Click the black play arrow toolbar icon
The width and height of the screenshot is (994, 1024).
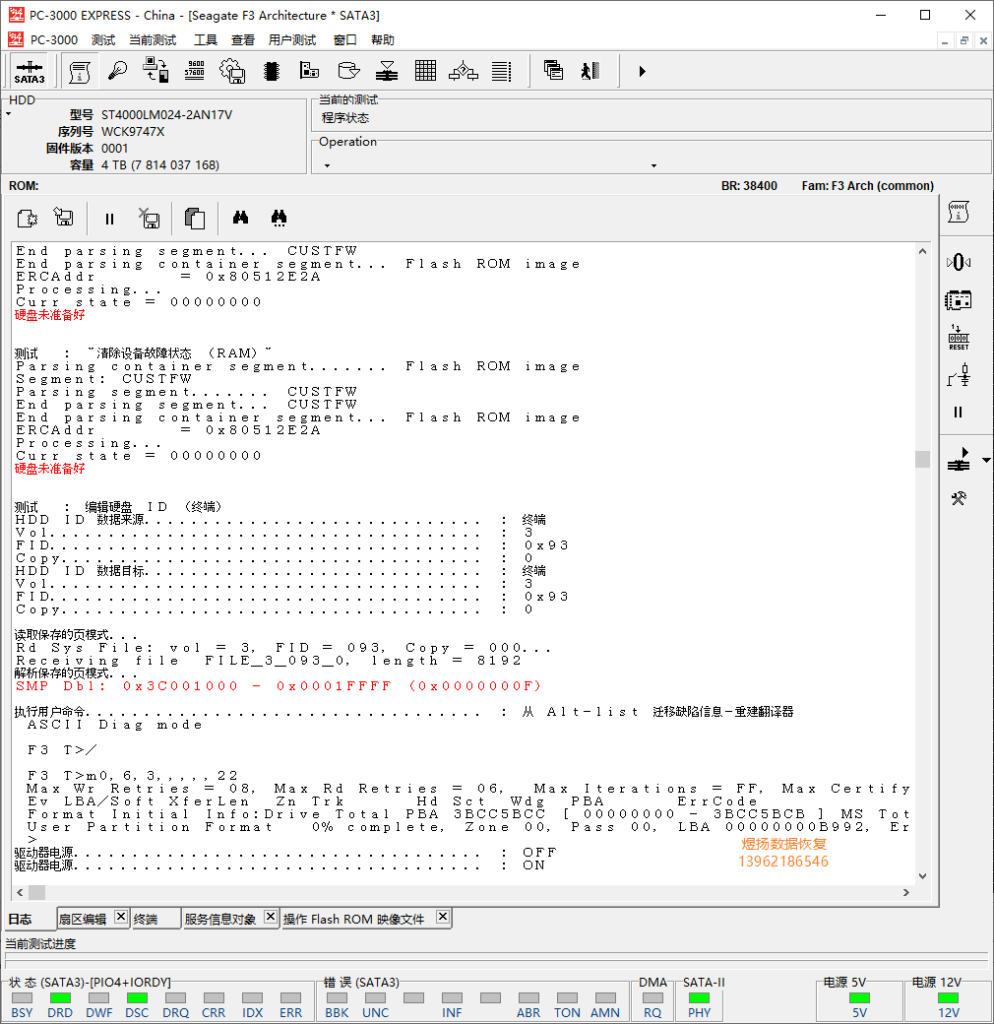coord(642,71)
